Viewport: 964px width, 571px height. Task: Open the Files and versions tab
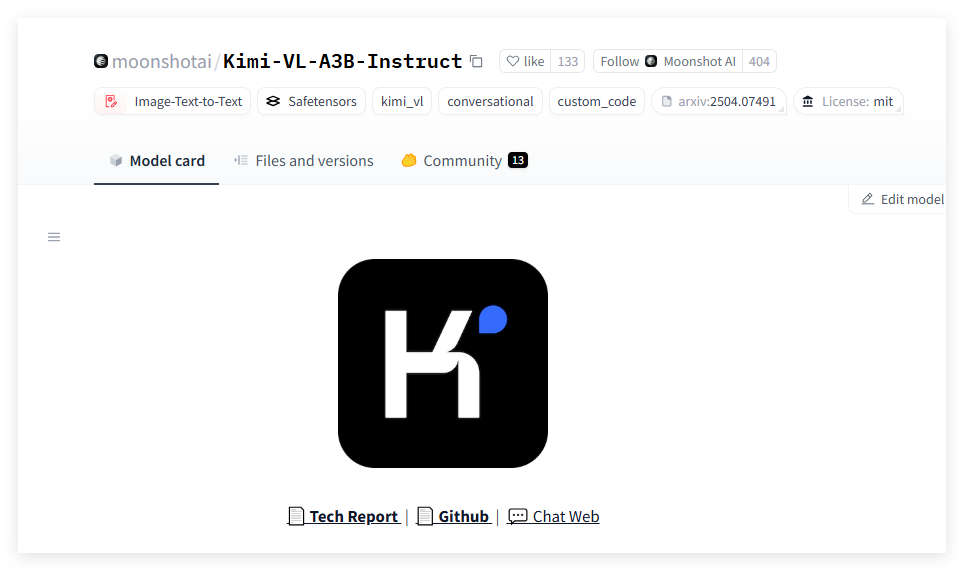[303, 160]
